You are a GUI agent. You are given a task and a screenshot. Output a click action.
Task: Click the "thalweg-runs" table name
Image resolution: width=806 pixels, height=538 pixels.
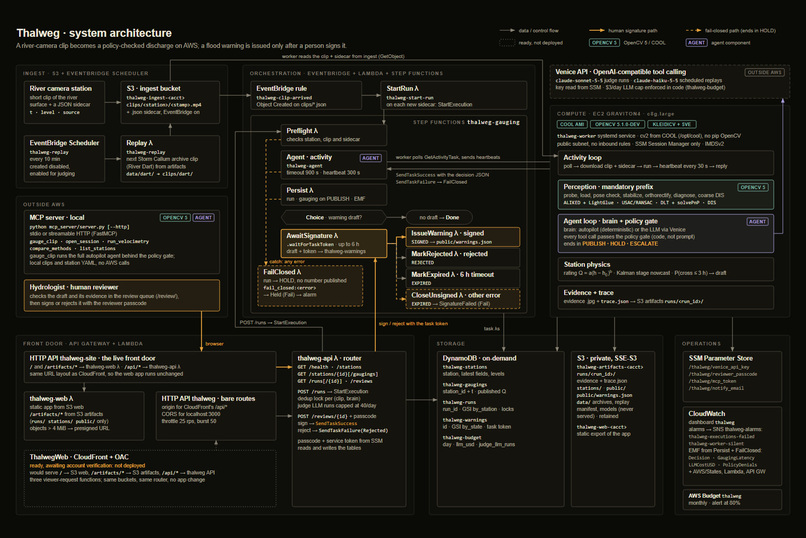tap(459, 402)
